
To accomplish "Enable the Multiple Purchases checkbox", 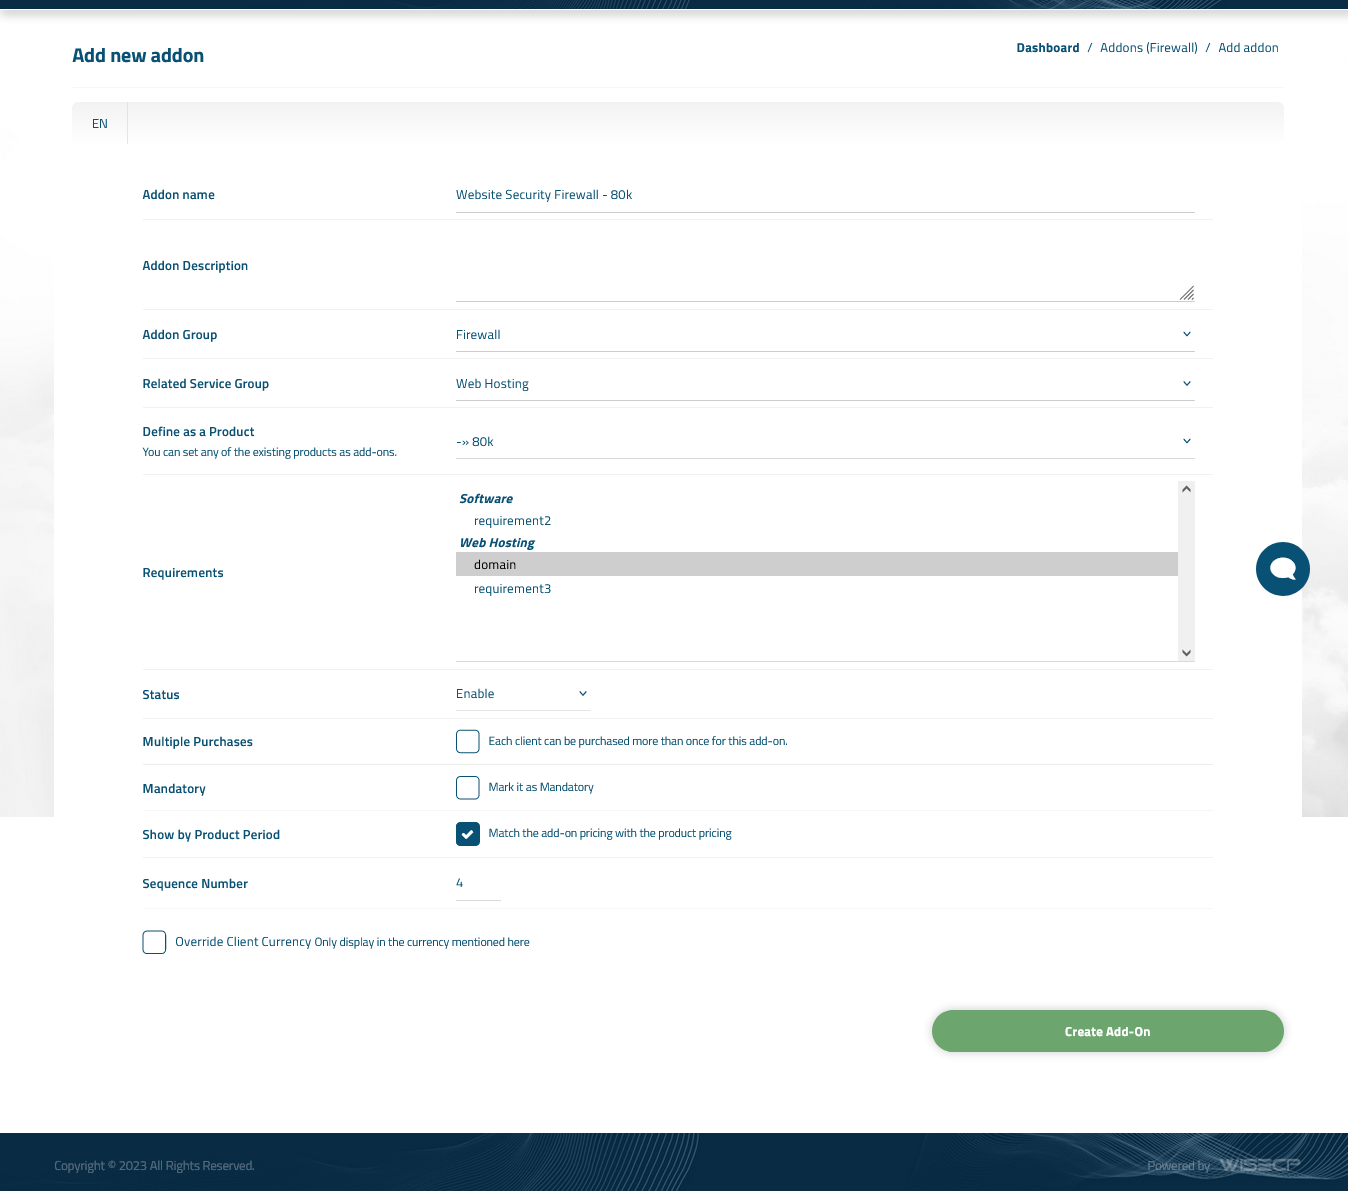I will tap(467, 741).
